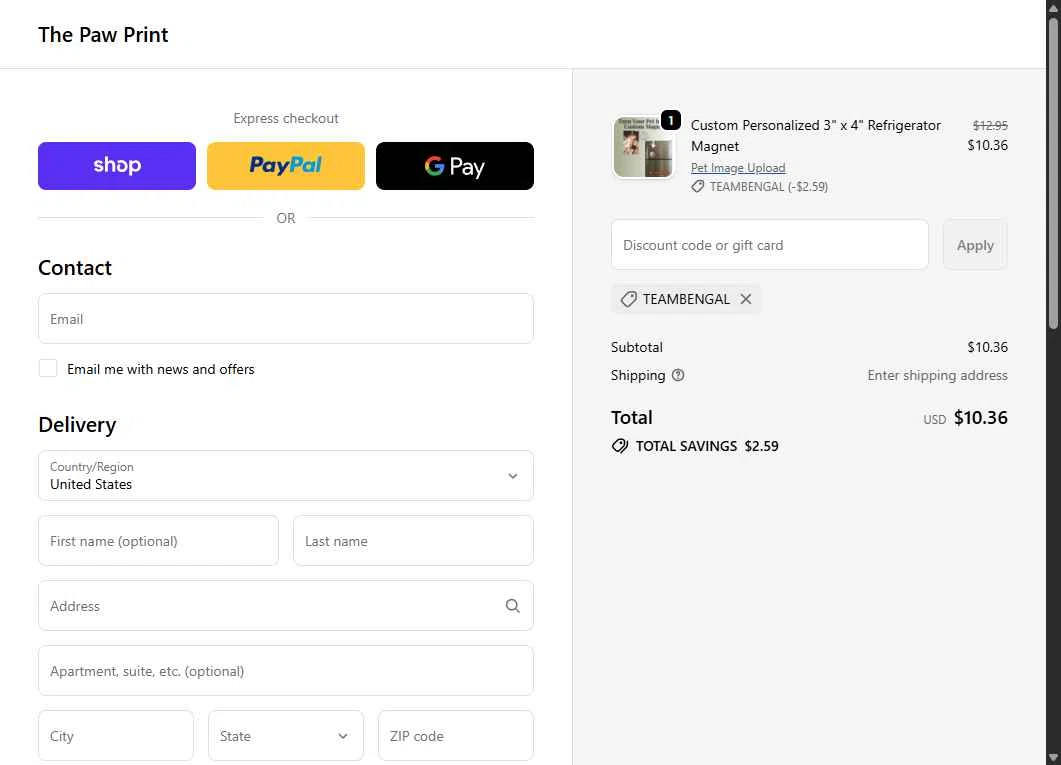This screenshot has height=765, width=1061.
Task: Click the Discount code or gift card field
Action: [769, 245]
